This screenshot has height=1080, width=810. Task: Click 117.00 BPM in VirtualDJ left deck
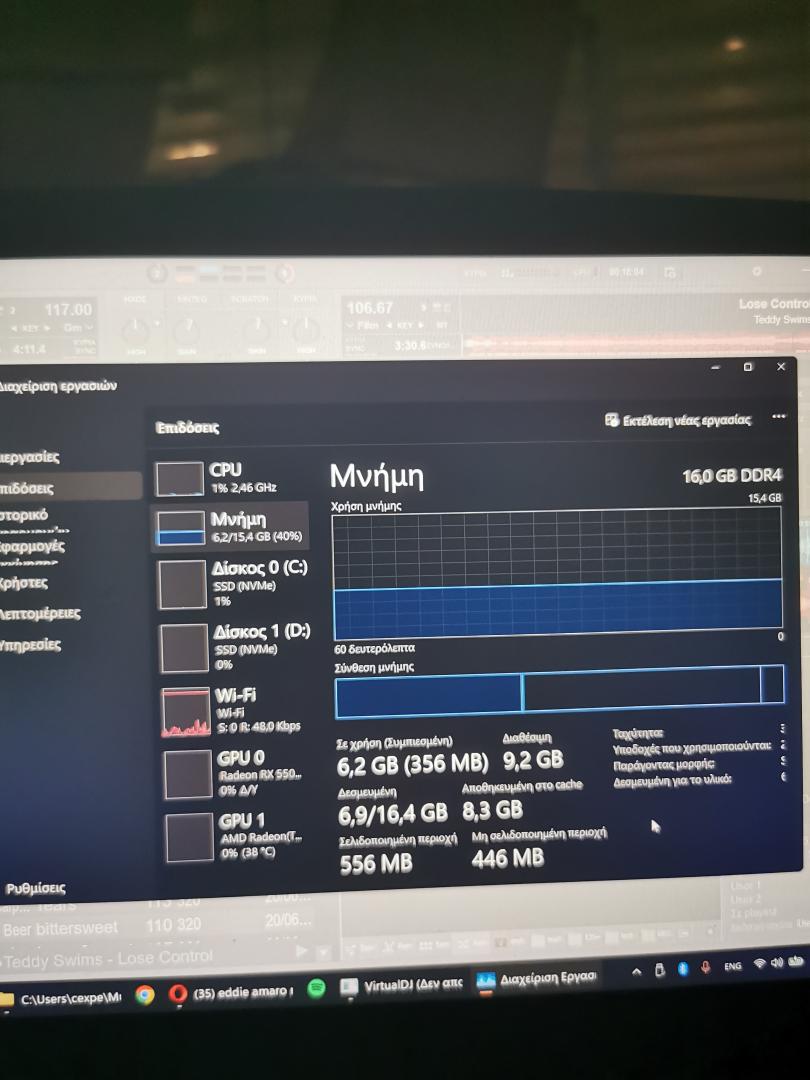(68, 310)
